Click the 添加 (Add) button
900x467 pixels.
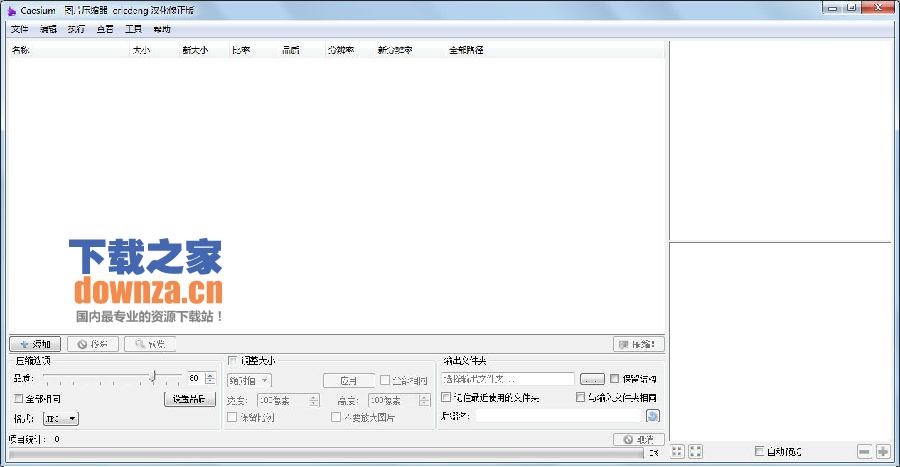click(x=35, y=344)
